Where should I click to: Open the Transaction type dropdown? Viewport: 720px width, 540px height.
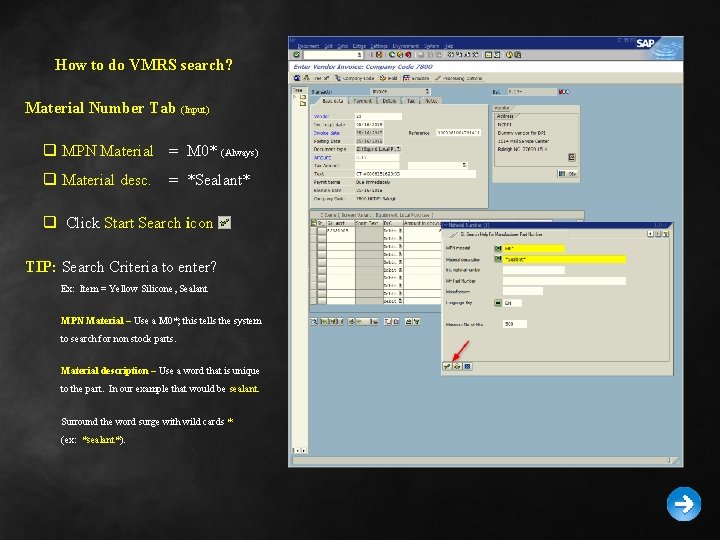pos(428,91)
